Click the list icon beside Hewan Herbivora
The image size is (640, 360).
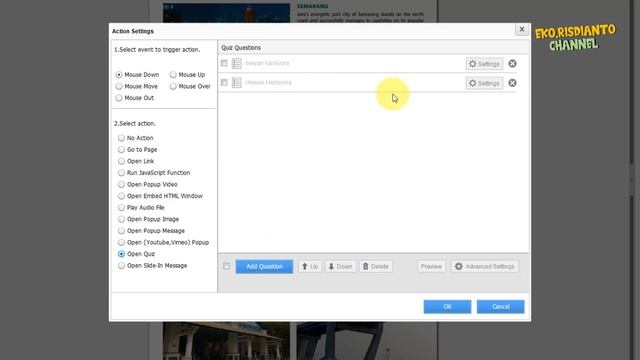click(x=237, y=82)
